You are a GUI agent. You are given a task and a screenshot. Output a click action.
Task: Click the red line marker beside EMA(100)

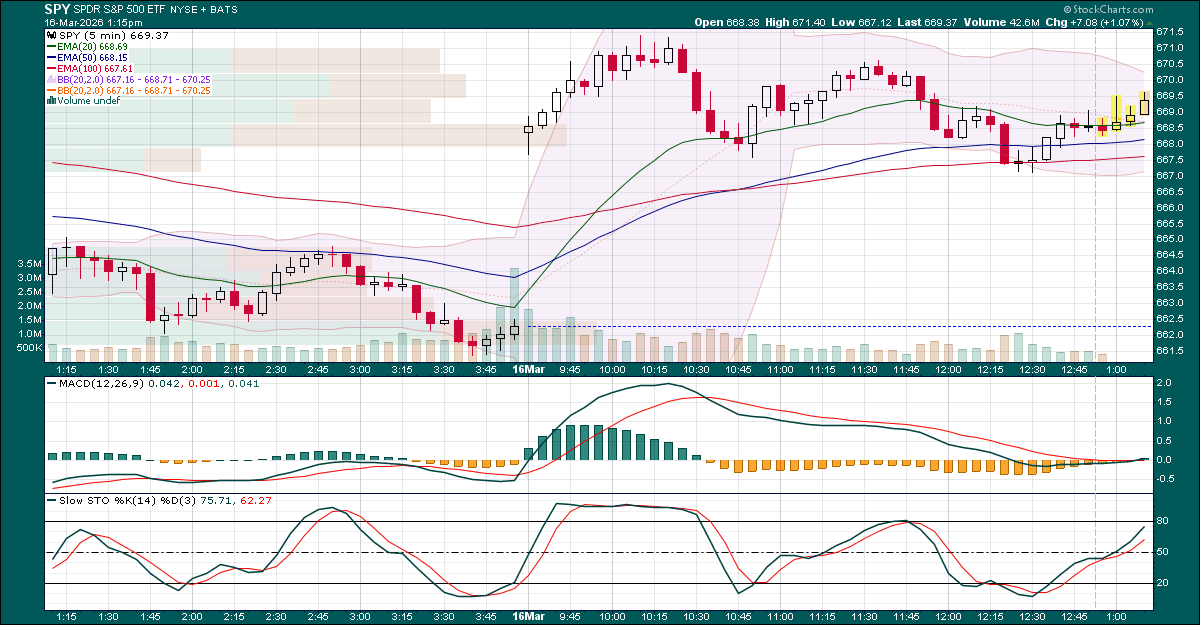(x=52, y=68)
